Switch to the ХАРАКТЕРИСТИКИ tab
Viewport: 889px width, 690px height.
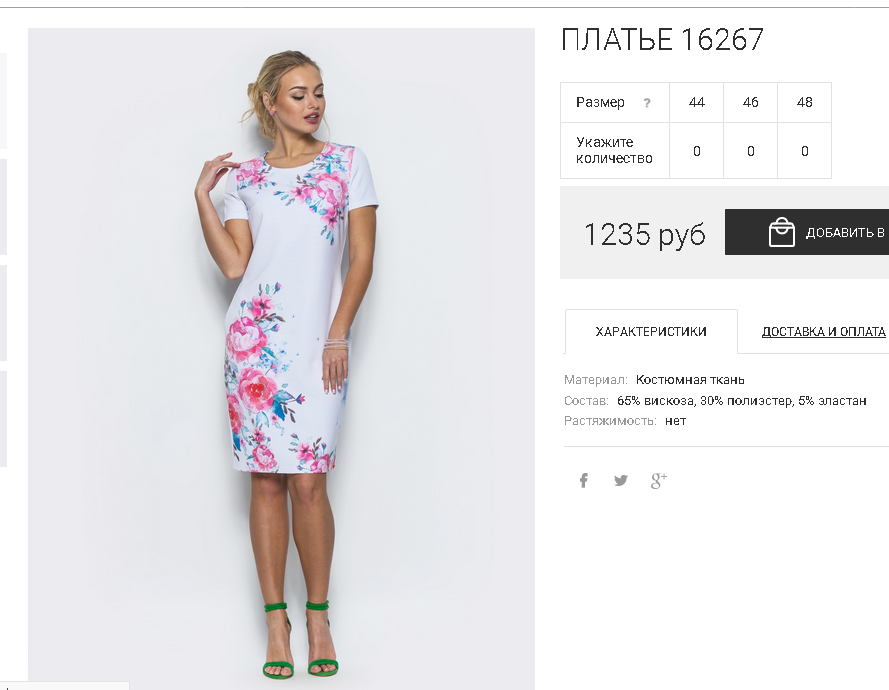click(651, 332)
